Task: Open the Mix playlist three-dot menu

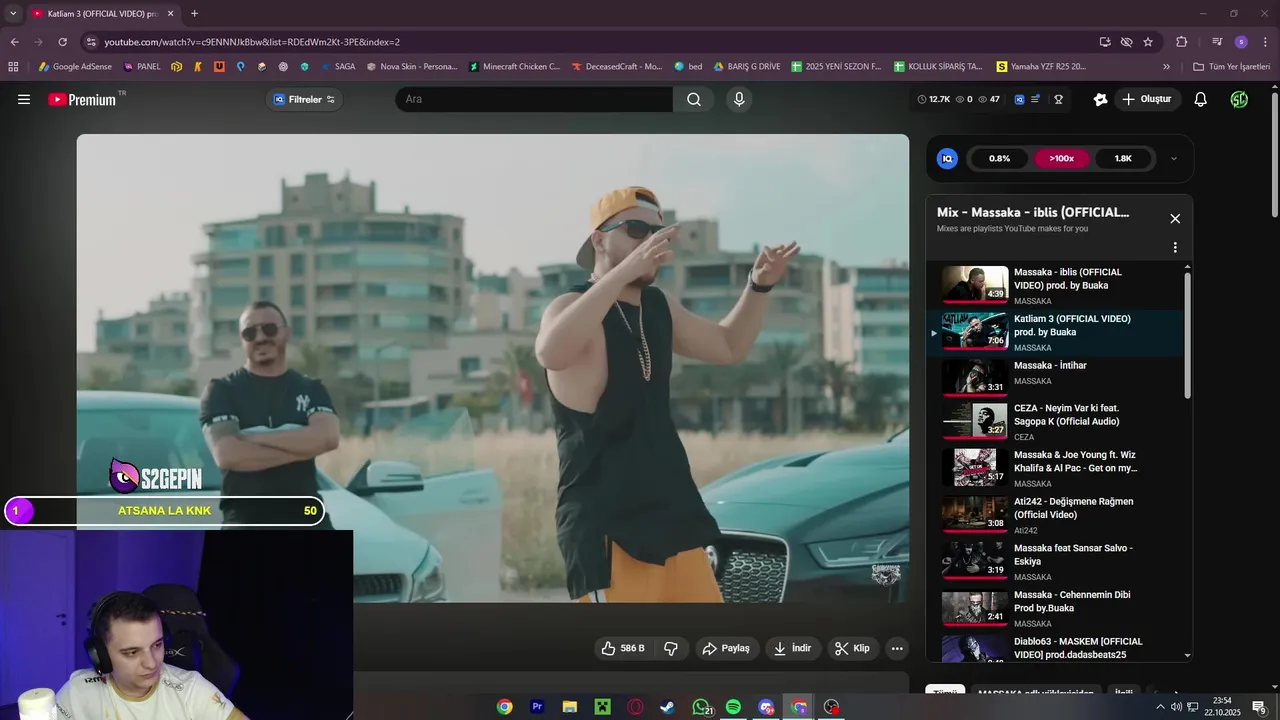Action: tap(1175, 247)
